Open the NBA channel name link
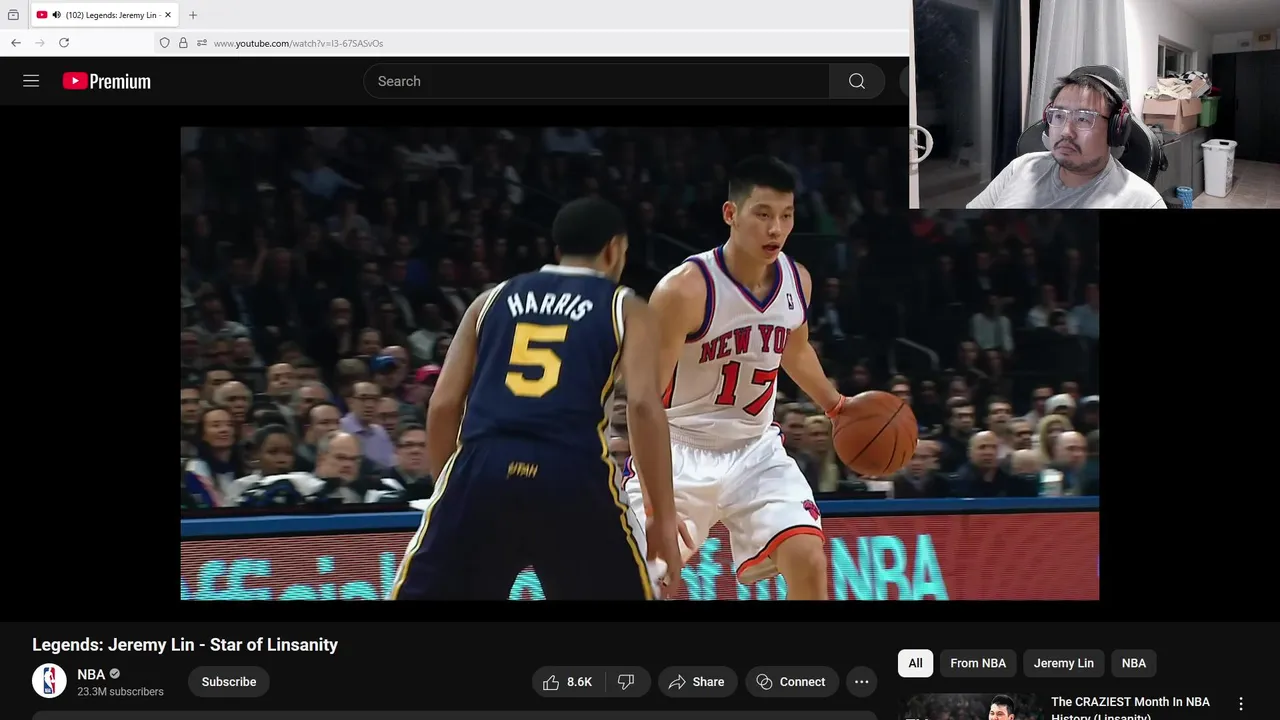1280x720 pixels. (91, 674)
